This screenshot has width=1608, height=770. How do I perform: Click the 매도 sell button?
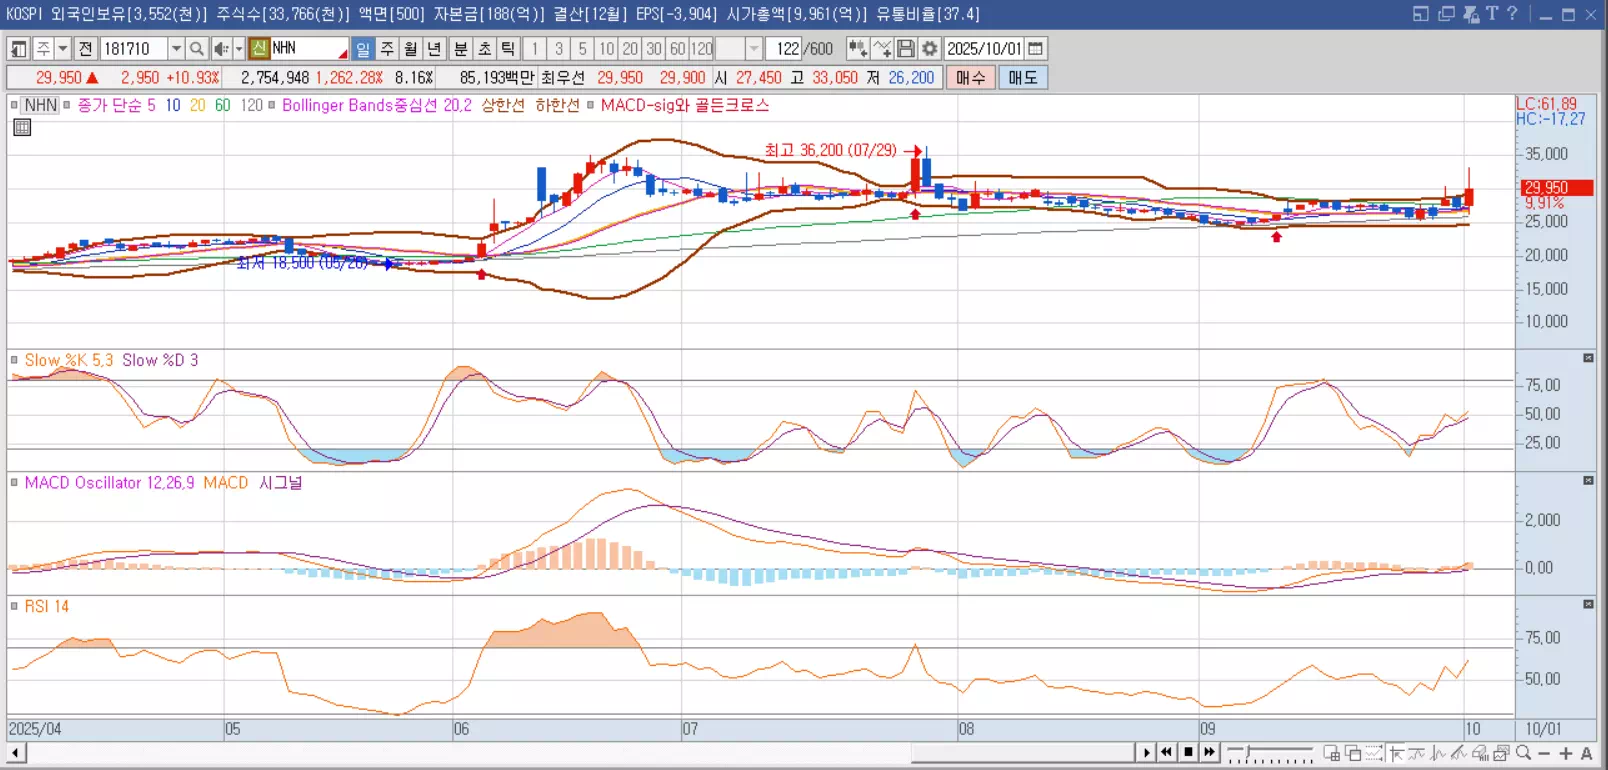pyautogui.click(x=1023, y=77)
